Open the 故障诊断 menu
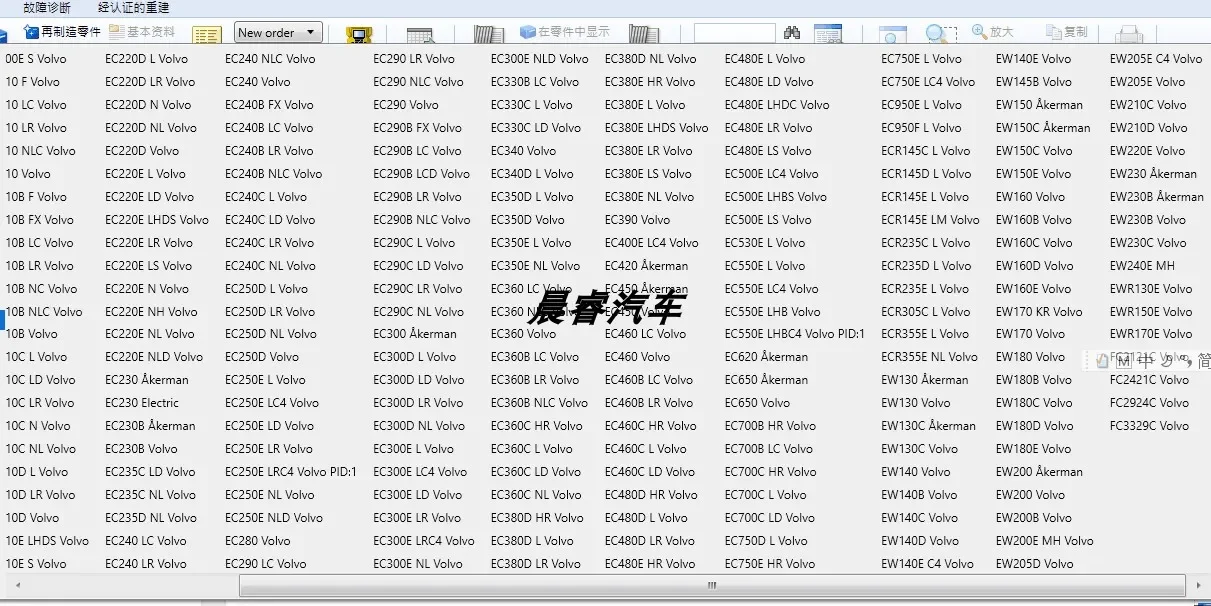 pos(47,7)
